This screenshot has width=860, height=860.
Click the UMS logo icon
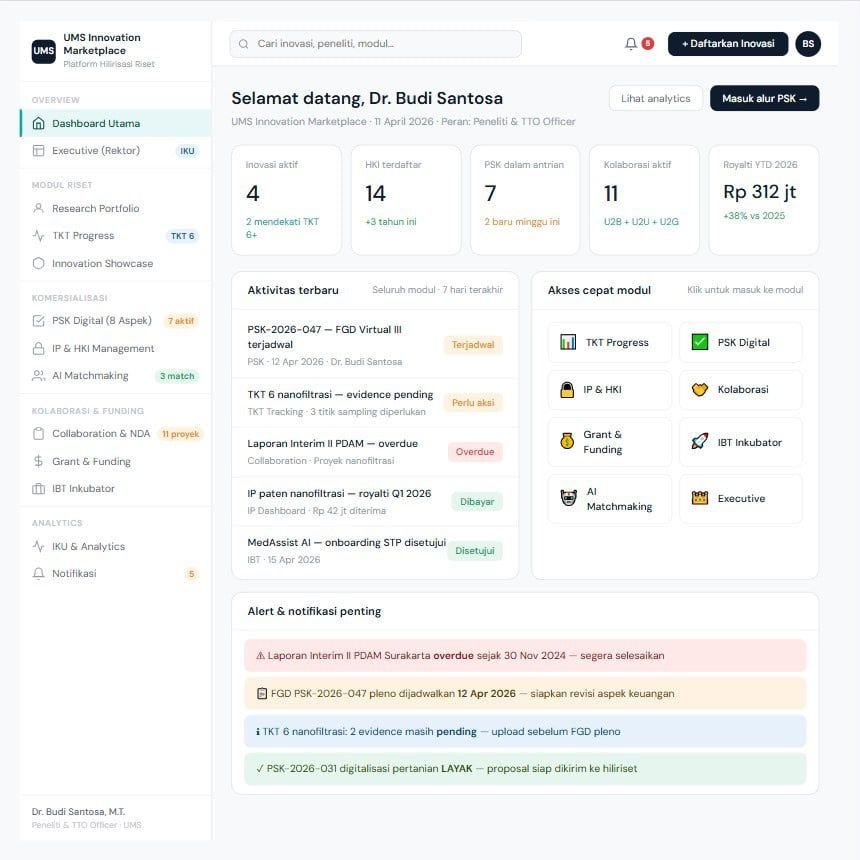43,51
